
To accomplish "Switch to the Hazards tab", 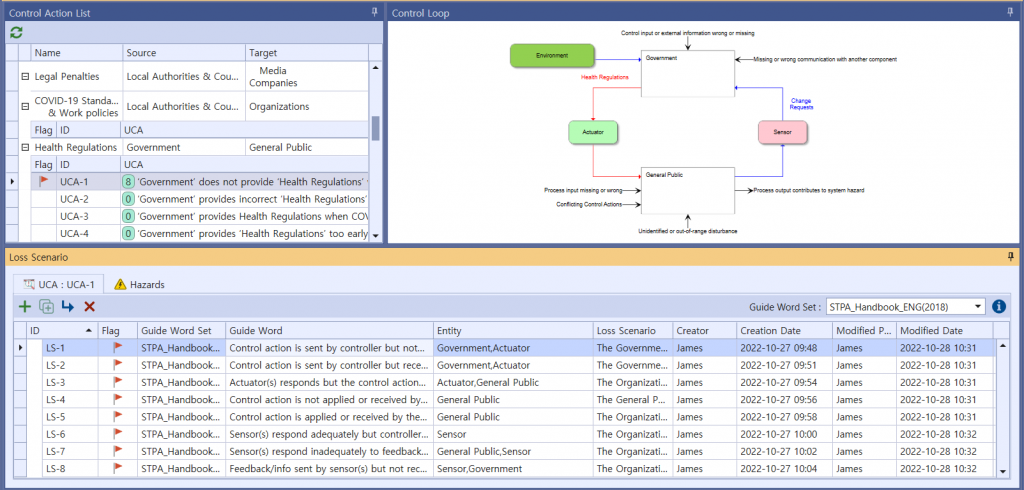I will pyautogui.click(x=140, y=284).
